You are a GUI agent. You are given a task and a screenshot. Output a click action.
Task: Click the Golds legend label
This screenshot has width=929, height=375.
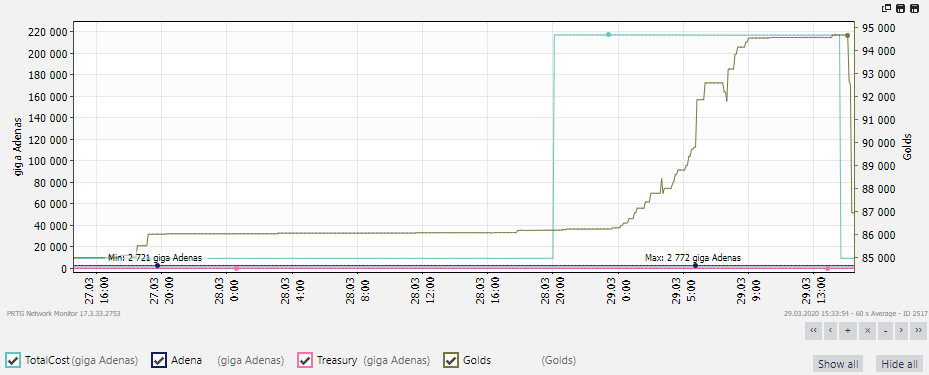click(x=477, y=360)
